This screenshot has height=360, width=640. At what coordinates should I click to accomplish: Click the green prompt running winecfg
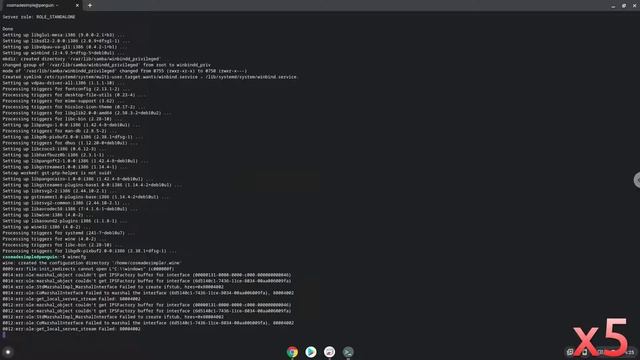click(x=44, y=257)
